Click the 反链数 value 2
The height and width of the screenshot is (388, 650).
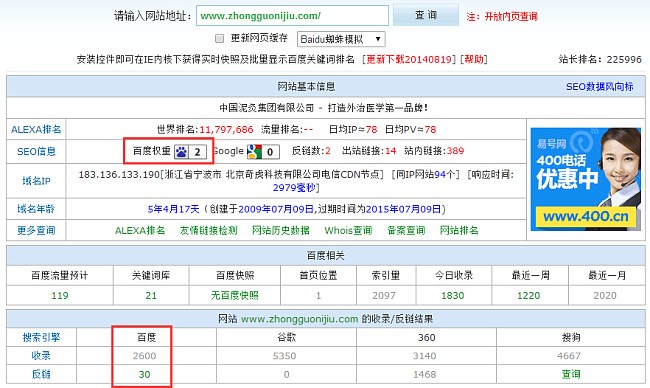(x=328, y=151)
